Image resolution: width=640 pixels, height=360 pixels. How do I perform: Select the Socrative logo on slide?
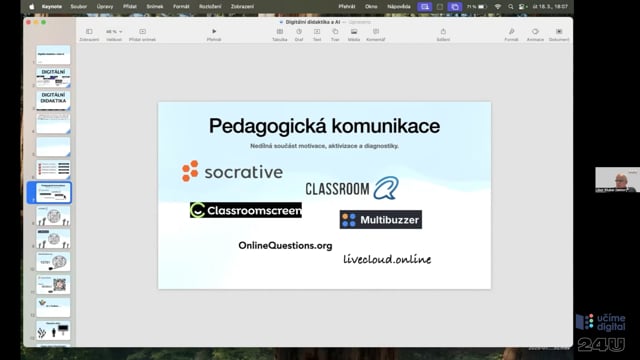(232, 171)
